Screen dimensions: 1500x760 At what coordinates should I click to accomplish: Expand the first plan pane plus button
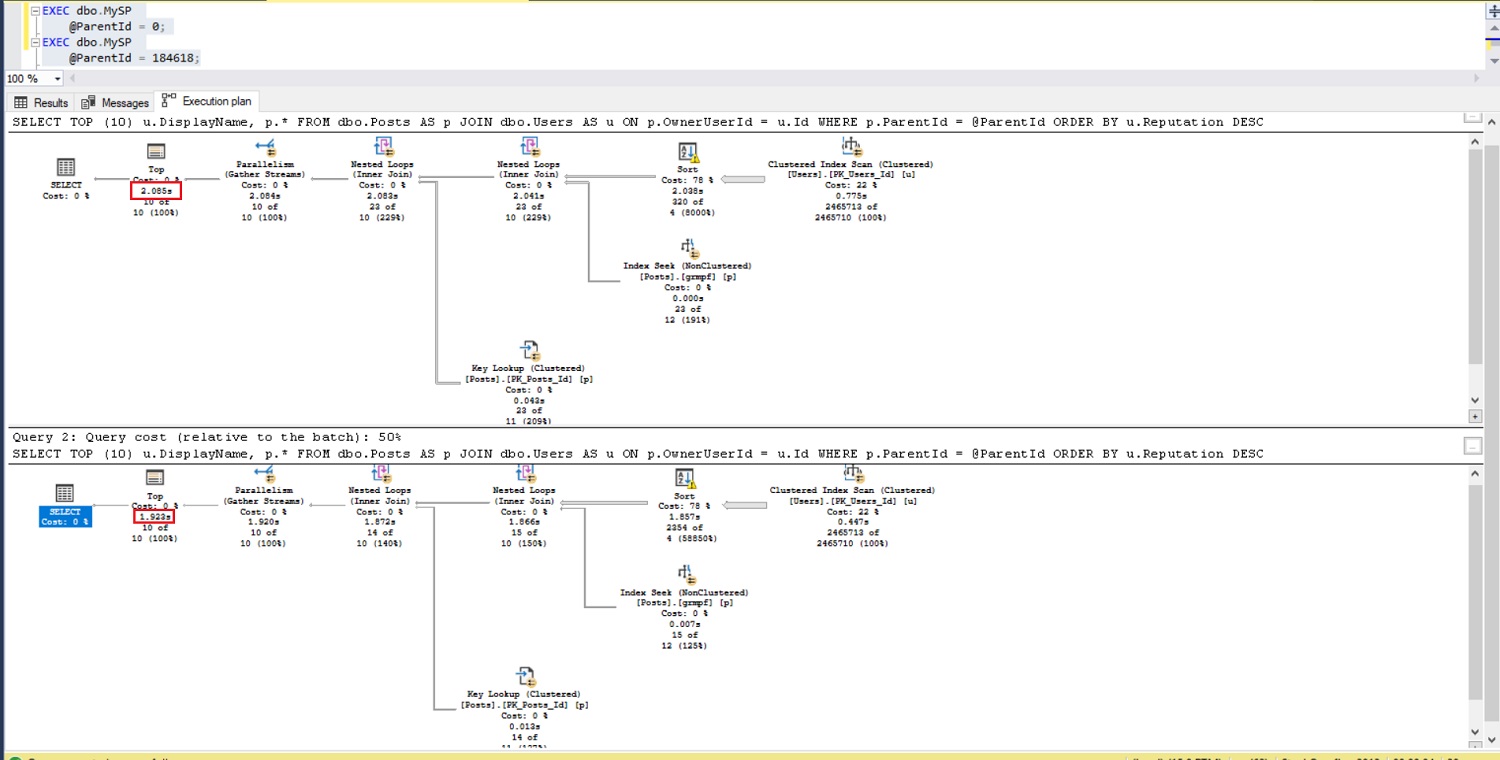pyautogui.click(x=1476, y=416)
